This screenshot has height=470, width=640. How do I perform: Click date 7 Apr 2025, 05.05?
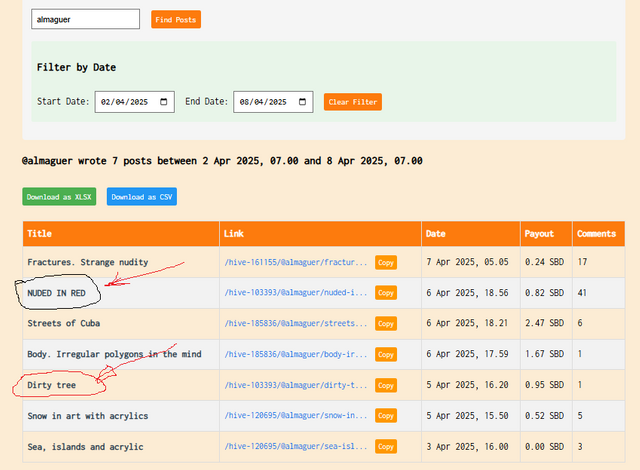point(467,262)
